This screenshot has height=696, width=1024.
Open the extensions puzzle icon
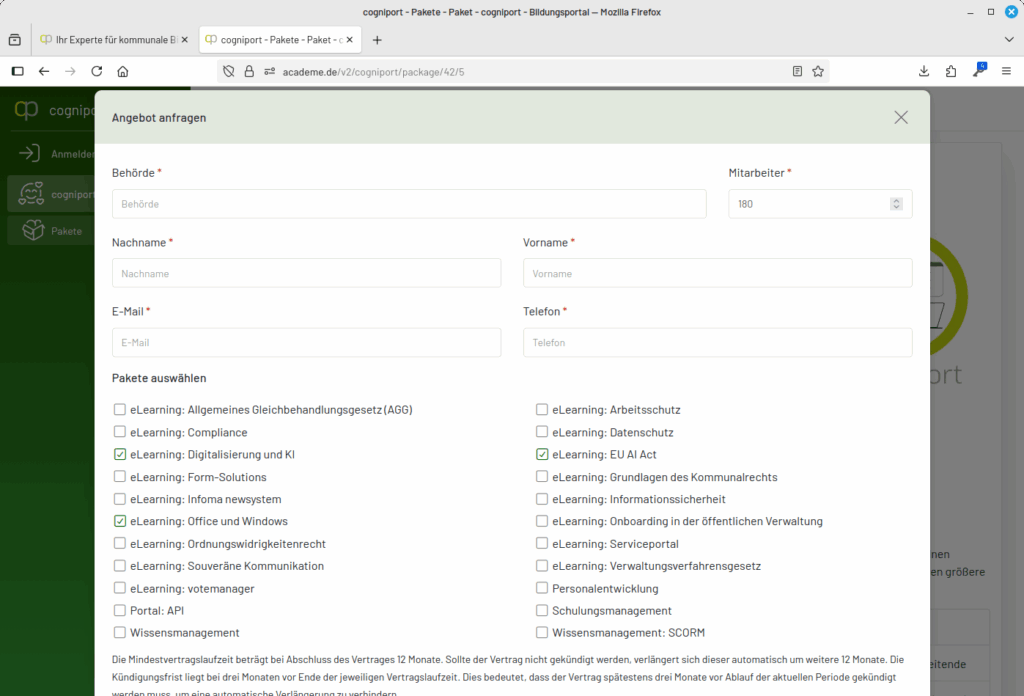951,71
